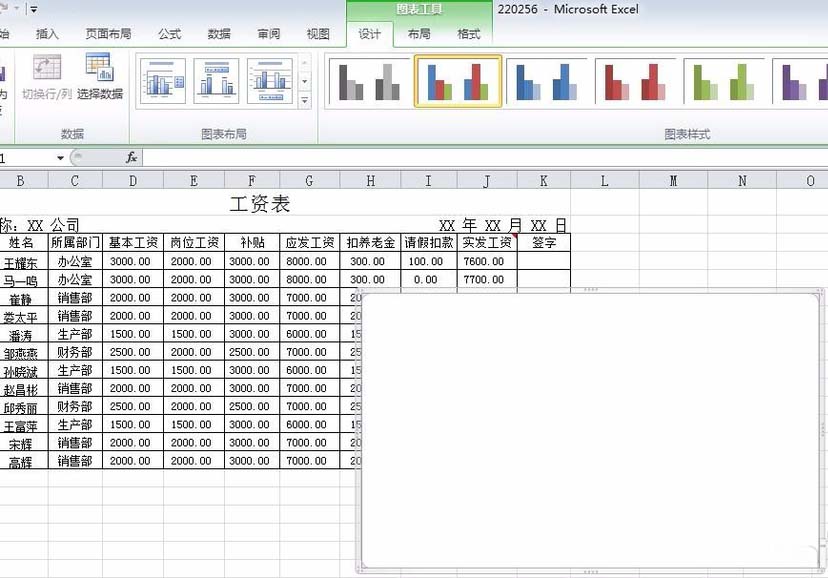This screenshot has width=828, height=578.
Task: Select the third chart layout thumbnail
Action: click(270, 80)
